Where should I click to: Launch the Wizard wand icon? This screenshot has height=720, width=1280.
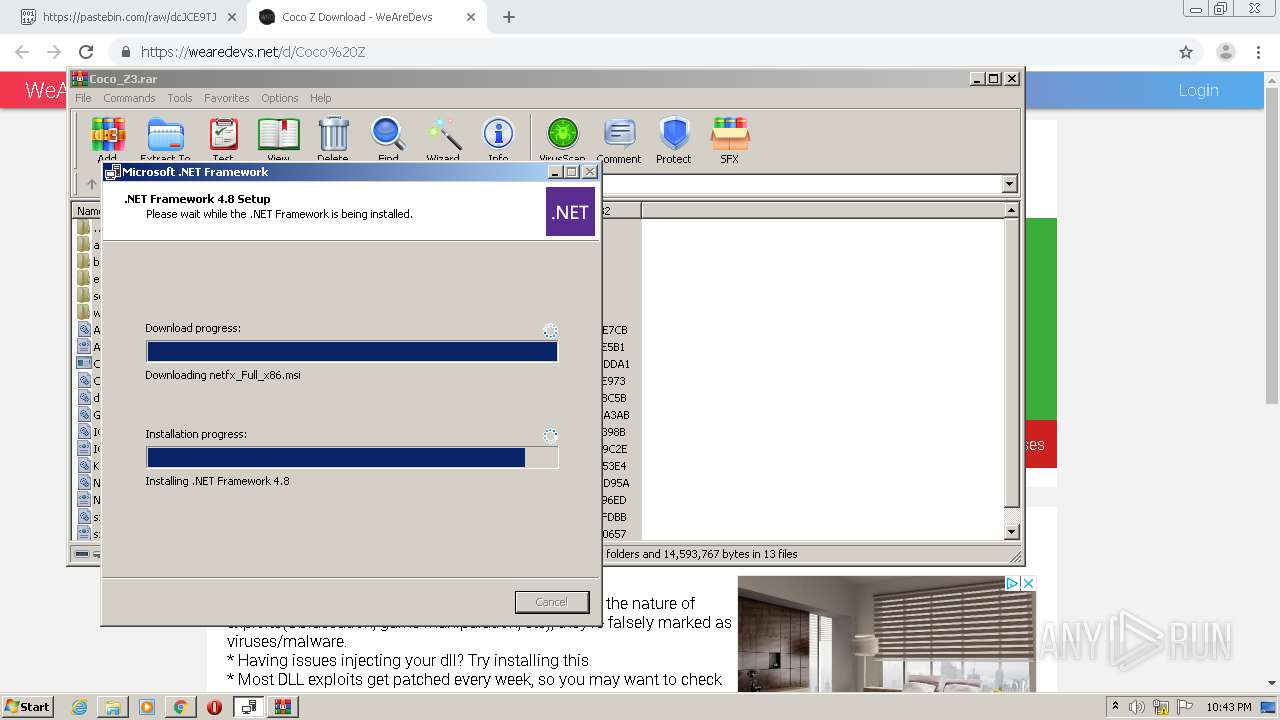[x=443, y=136]
